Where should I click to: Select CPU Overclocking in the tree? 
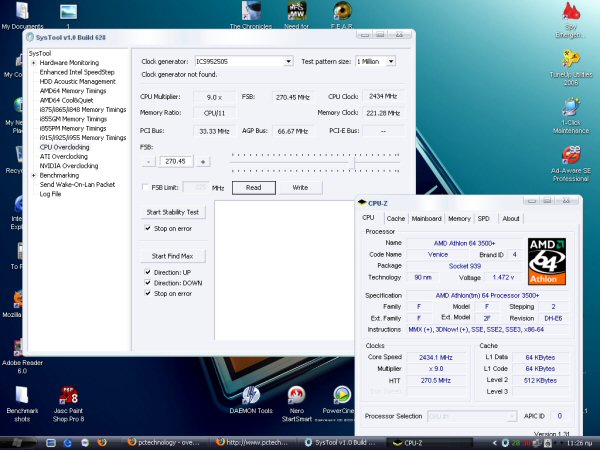[64, 147]
